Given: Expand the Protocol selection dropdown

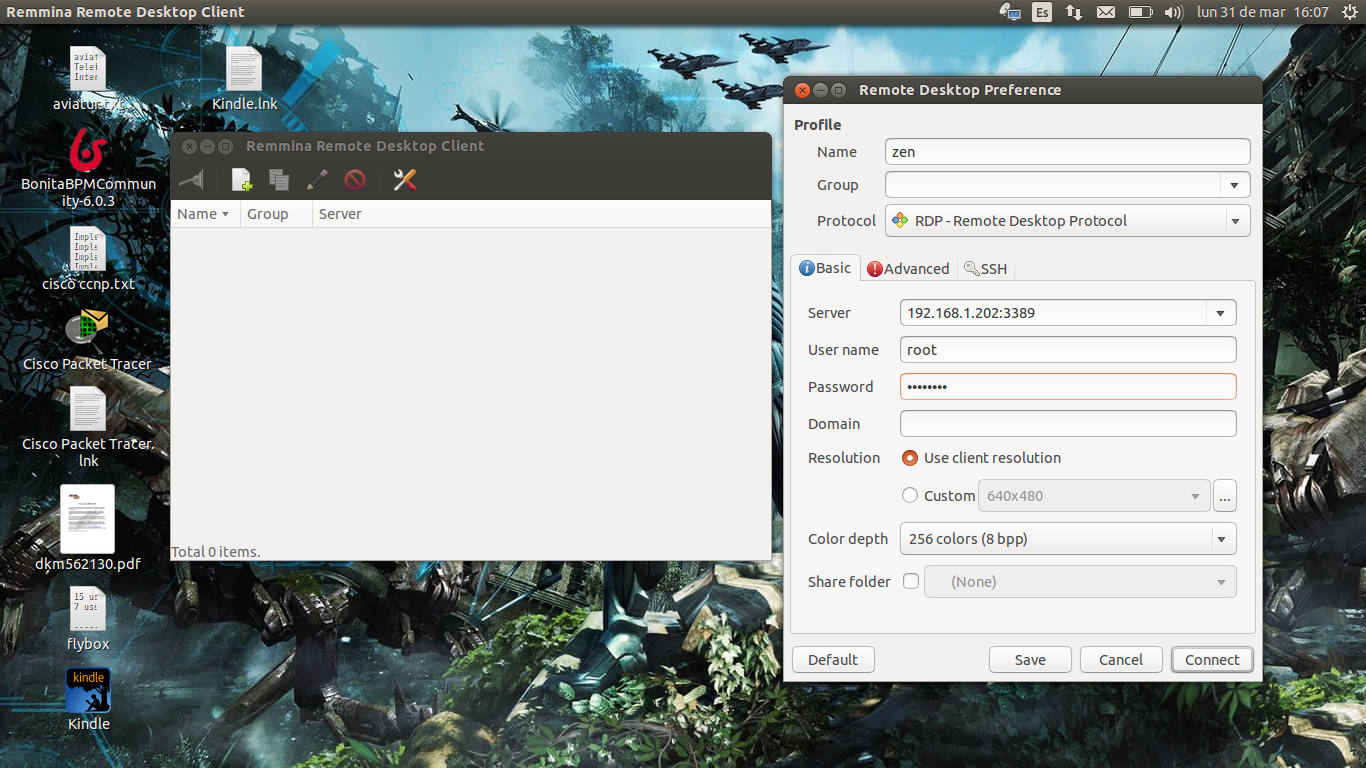Looking at the screenshot, I should (x=1235, y=220).
